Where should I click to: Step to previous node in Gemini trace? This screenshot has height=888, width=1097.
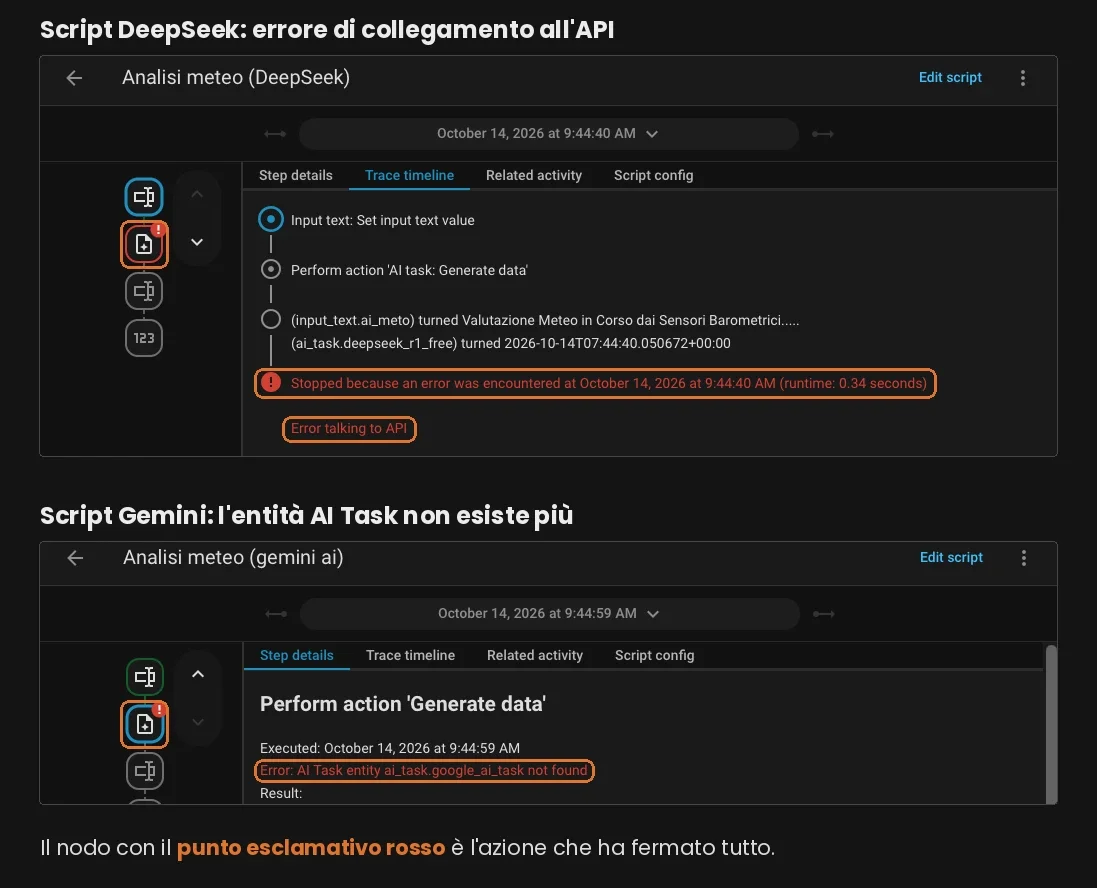click(198, 674)
